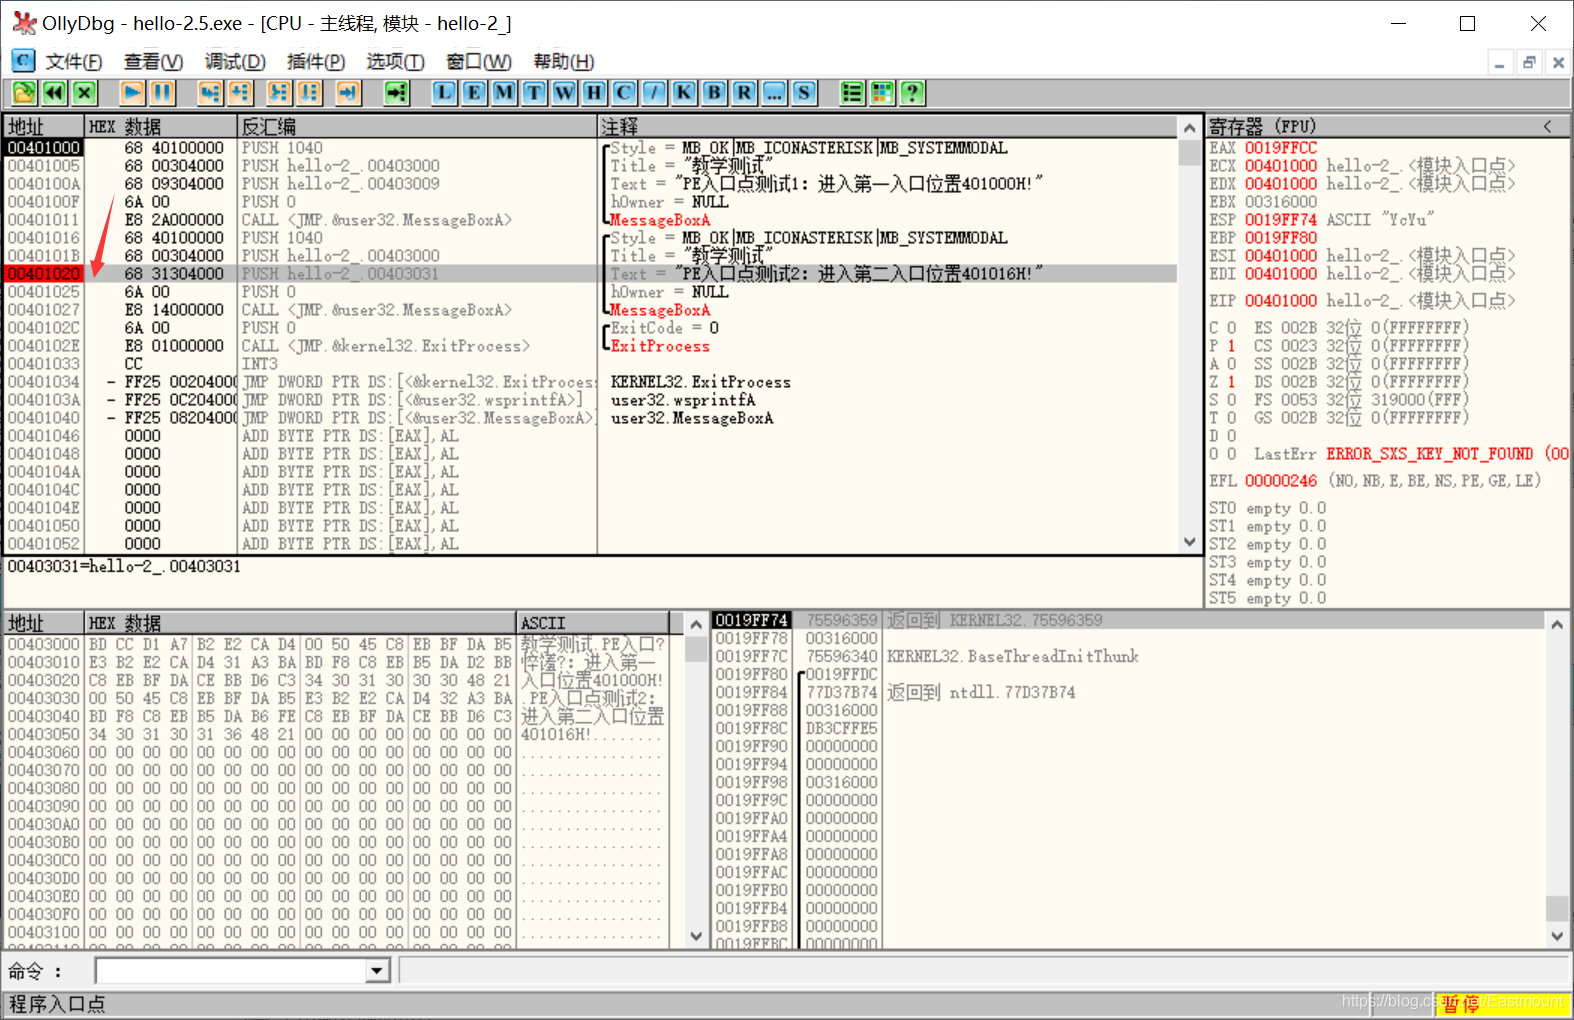Image resolution: width=1574 pixels, height=1020 pixels.
Task: Click into the 命令 command input field
Action: click(232, 971)
